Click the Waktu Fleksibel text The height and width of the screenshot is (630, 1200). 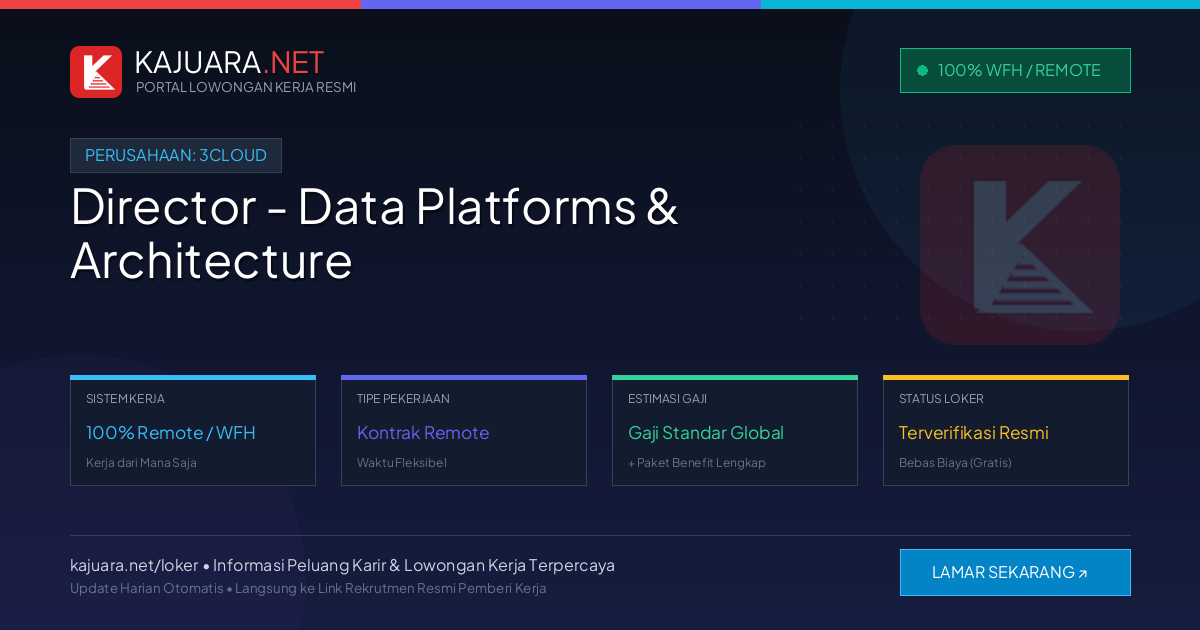coord(402,463)
